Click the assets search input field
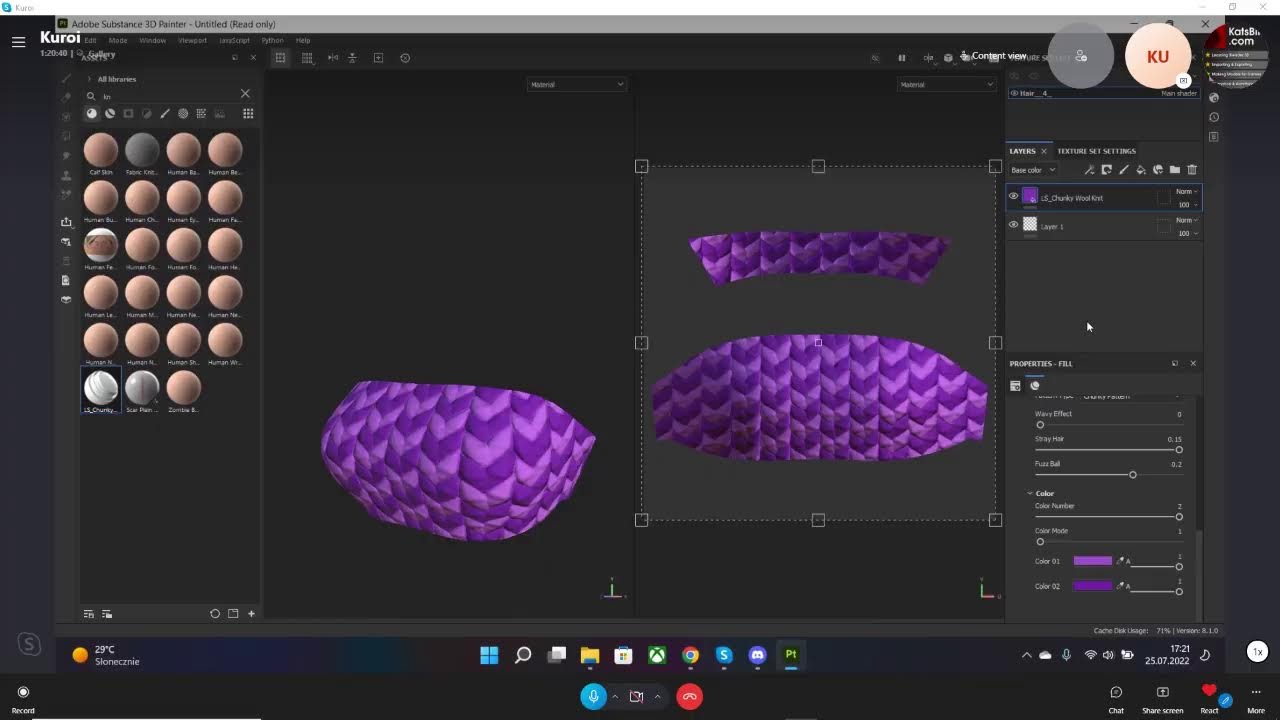This screenshot has height=720, width=1280. (x=168, y=96)
